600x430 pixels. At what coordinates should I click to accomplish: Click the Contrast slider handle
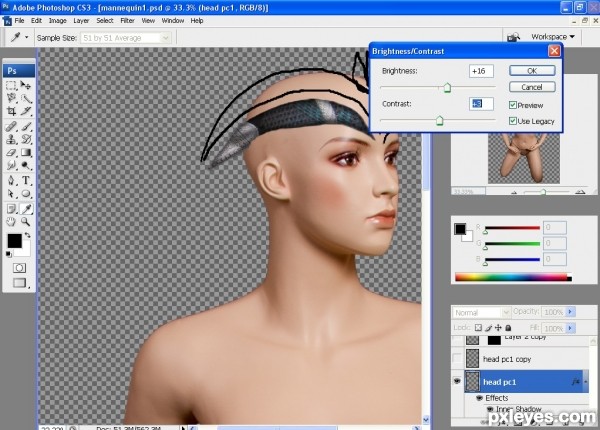tap(440, 121)
